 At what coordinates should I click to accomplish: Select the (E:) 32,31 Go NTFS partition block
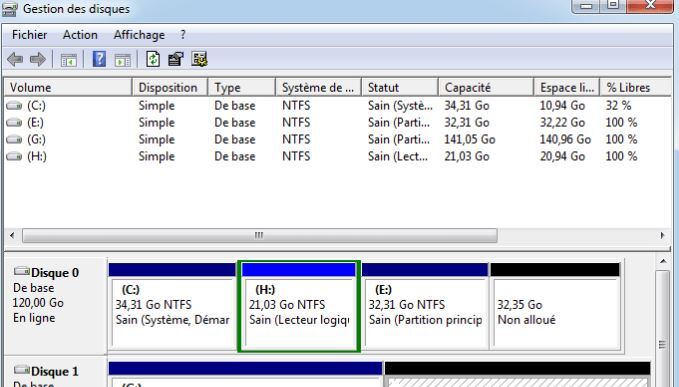pos(425,306)
